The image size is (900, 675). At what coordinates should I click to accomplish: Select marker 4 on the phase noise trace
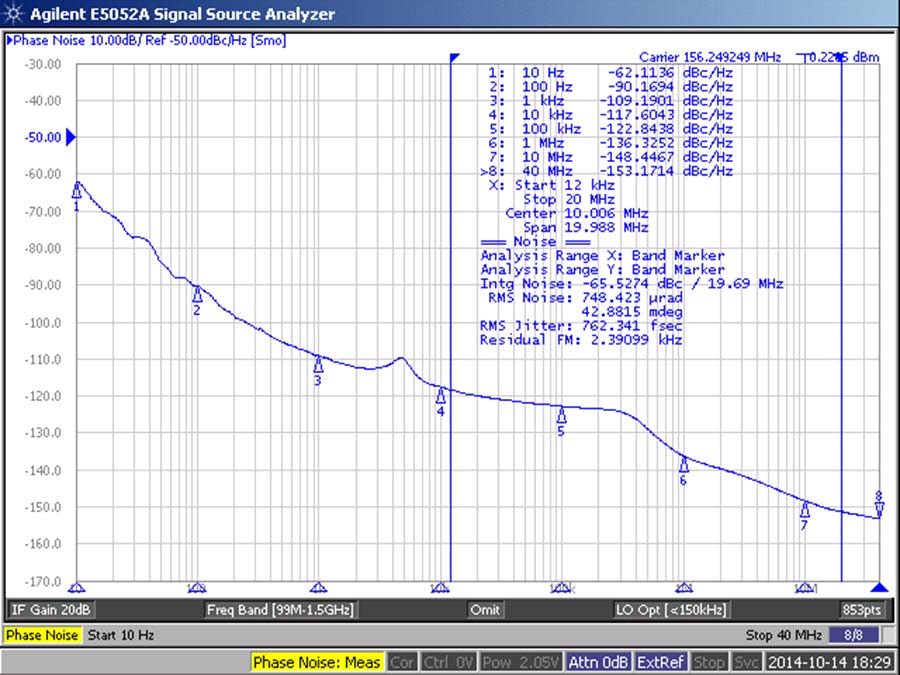tap(440, 395)
